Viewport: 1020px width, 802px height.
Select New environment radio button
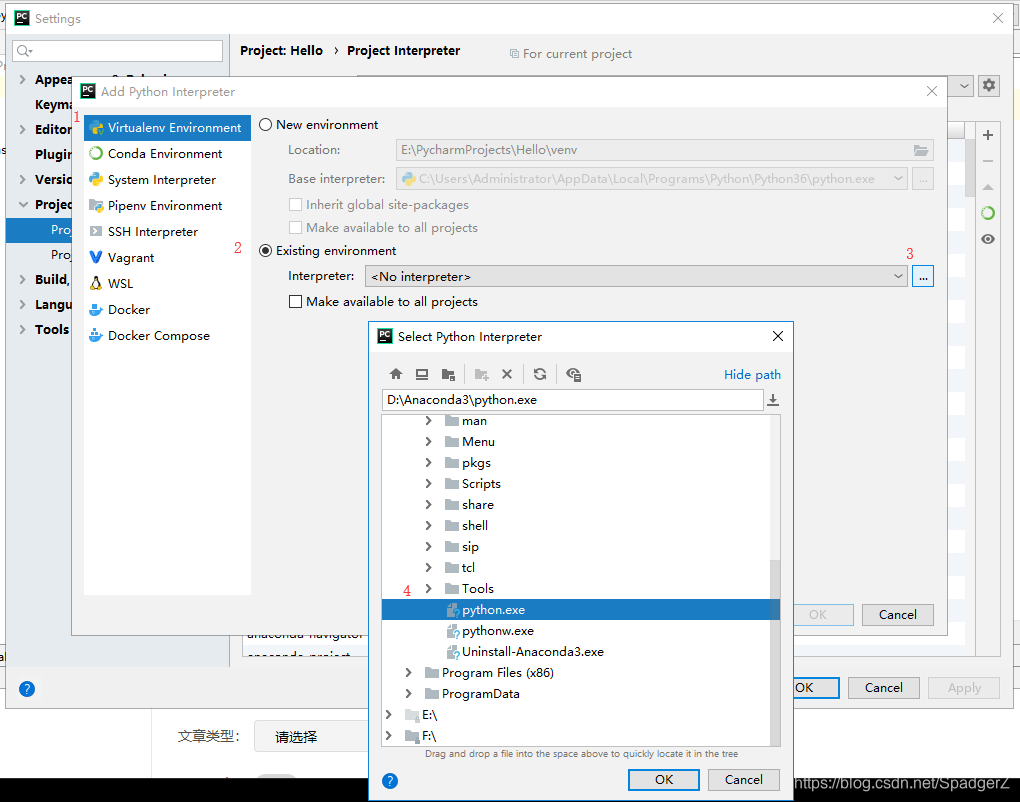point(265,125)
